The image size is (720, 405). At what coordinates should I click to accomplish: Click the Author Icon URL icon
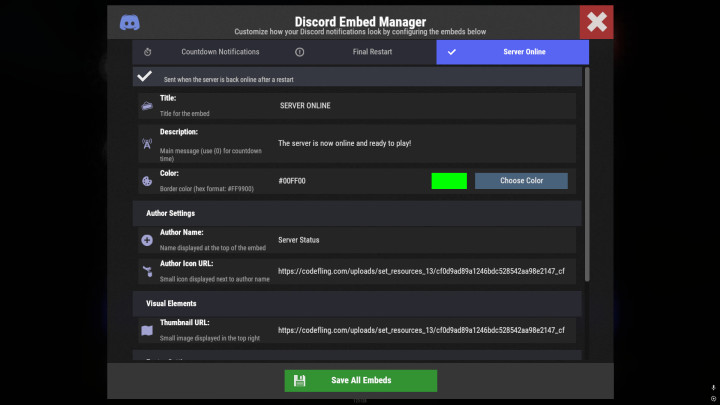point(147,271)
